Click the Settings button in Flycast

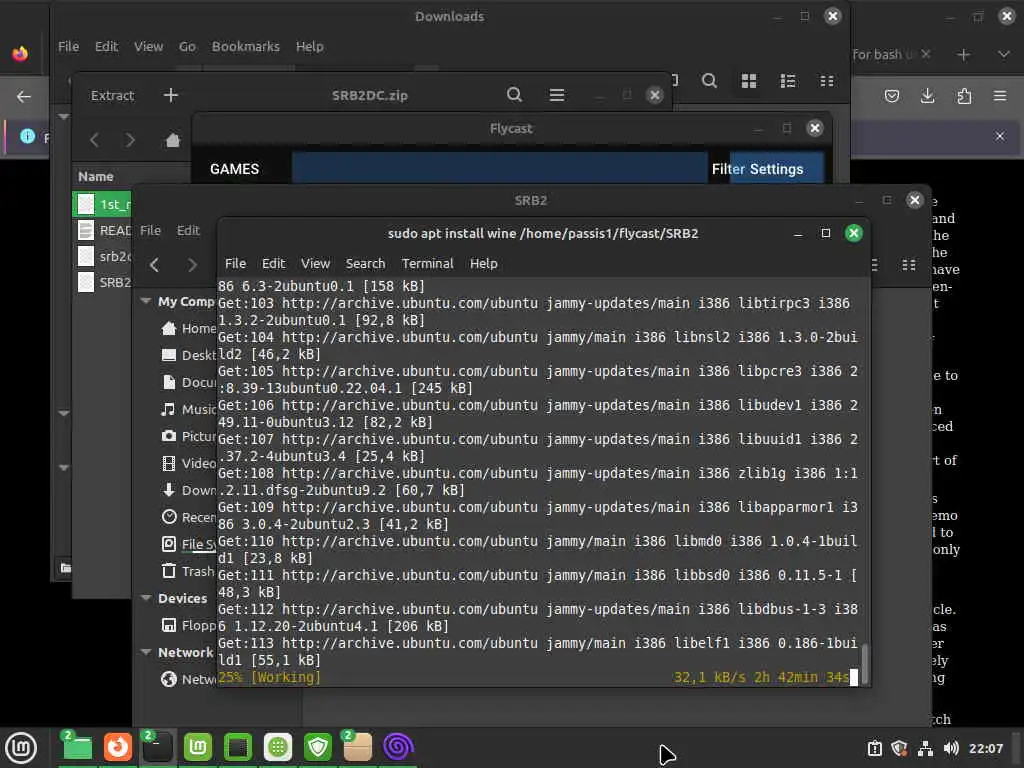pyautogui.click(x=776, y=168)
